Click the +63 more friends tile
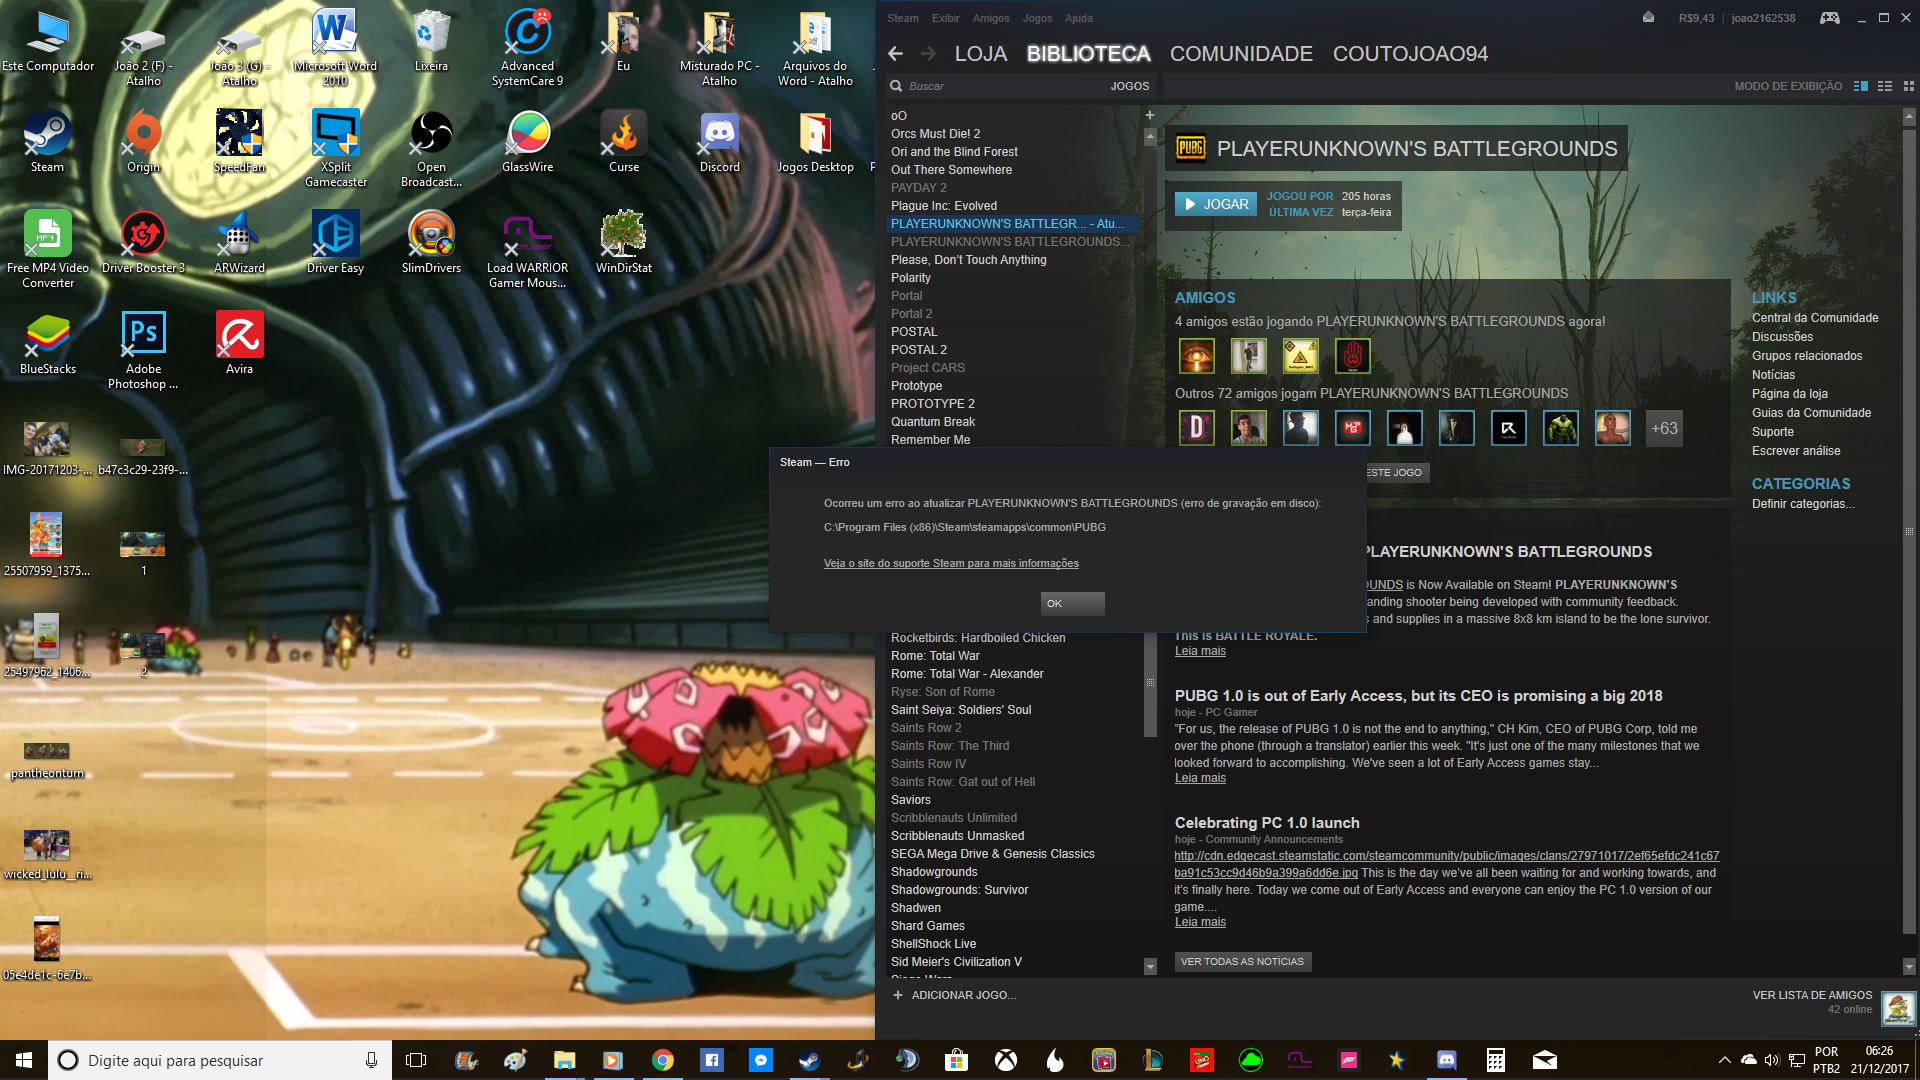Viewport: 1920px width, 1080px height. (x=1664, y=428)
